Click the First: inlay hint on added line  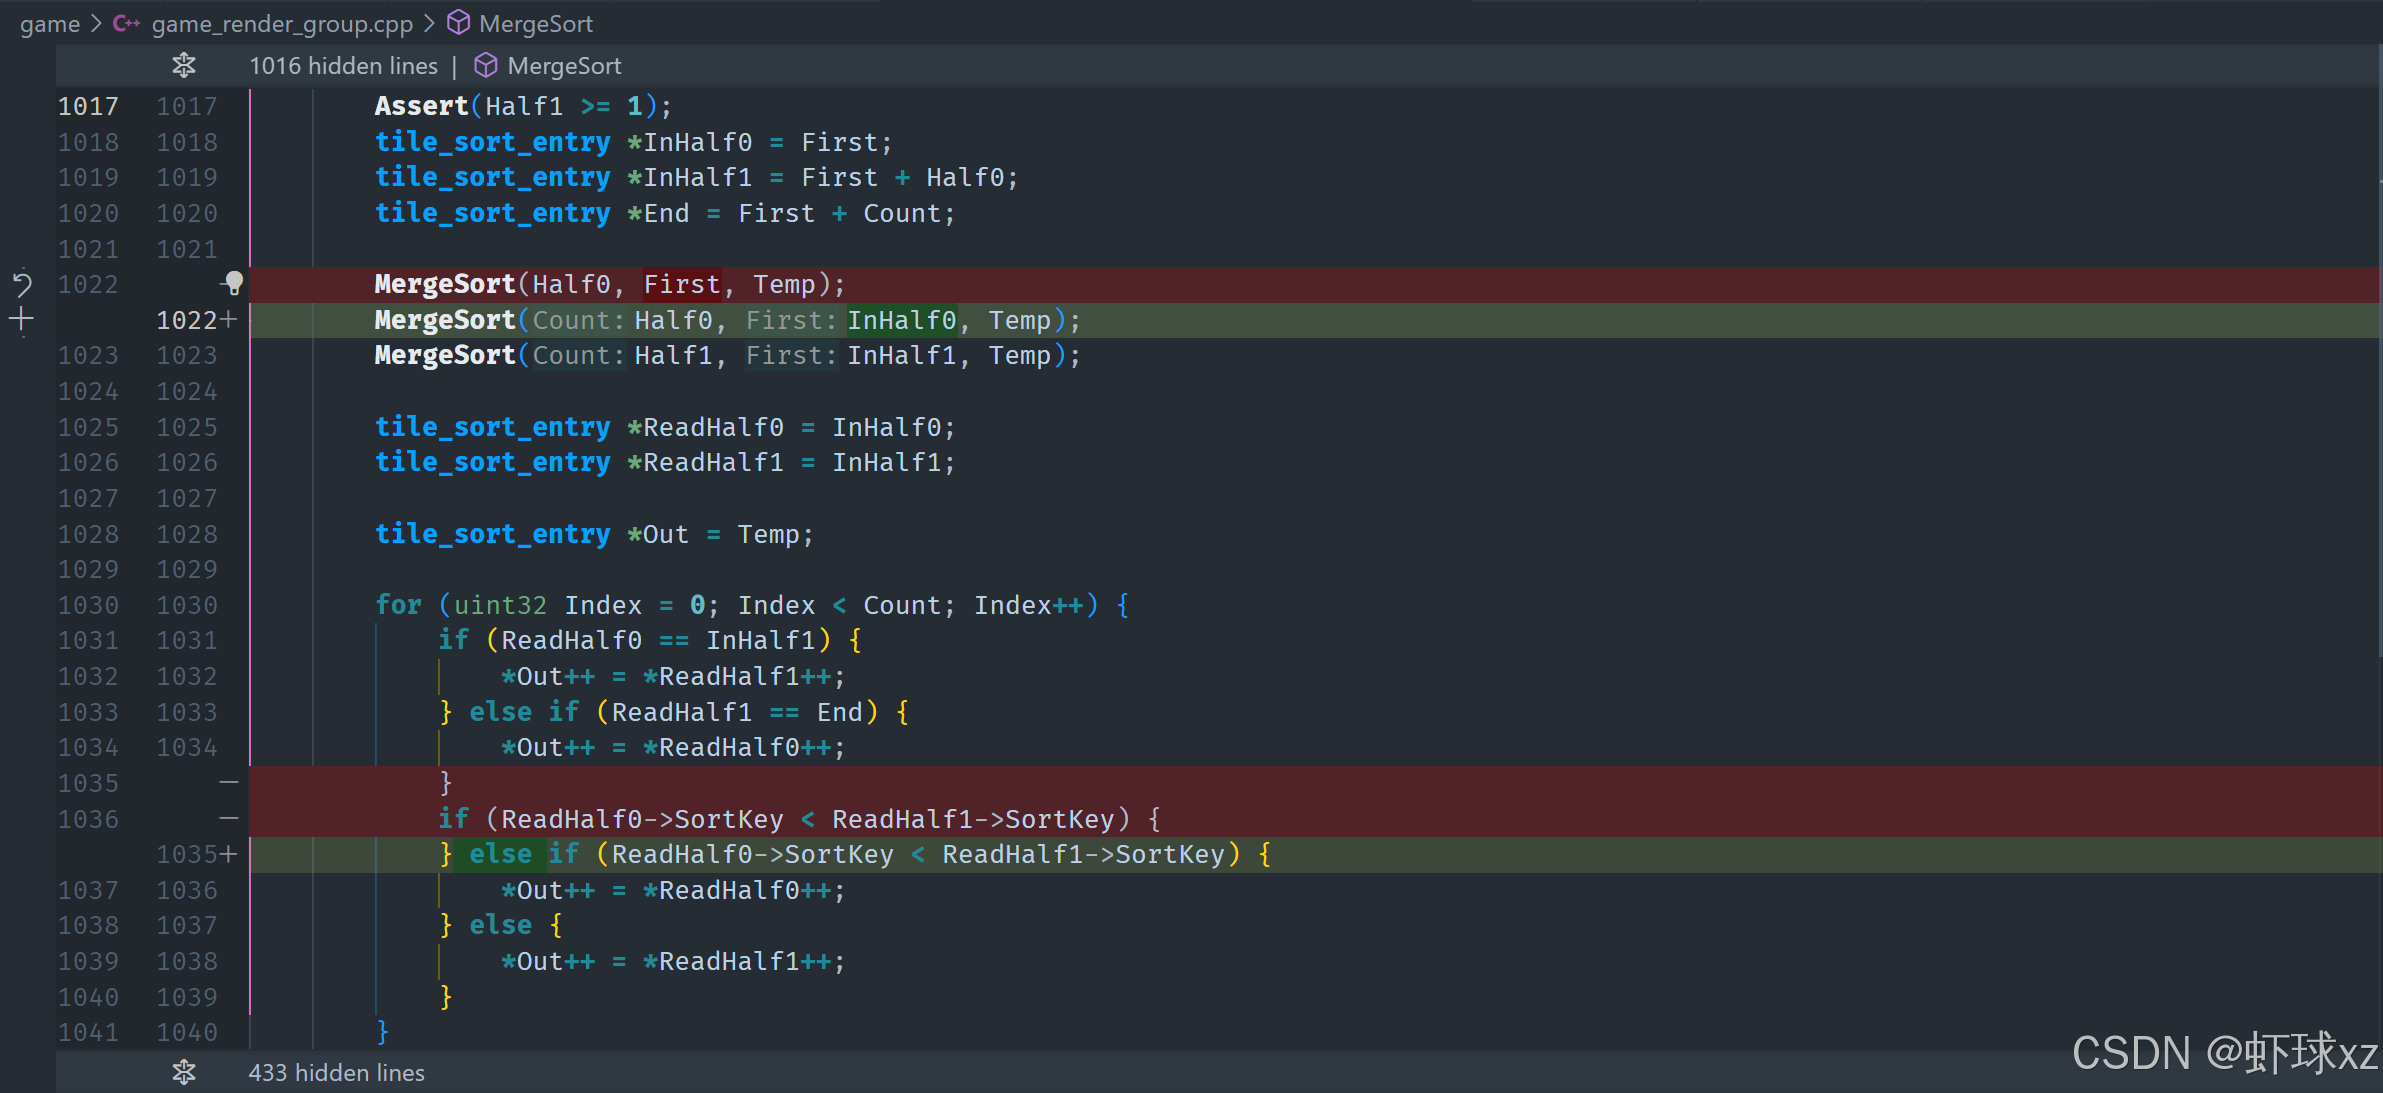click(x=790, y=320)
